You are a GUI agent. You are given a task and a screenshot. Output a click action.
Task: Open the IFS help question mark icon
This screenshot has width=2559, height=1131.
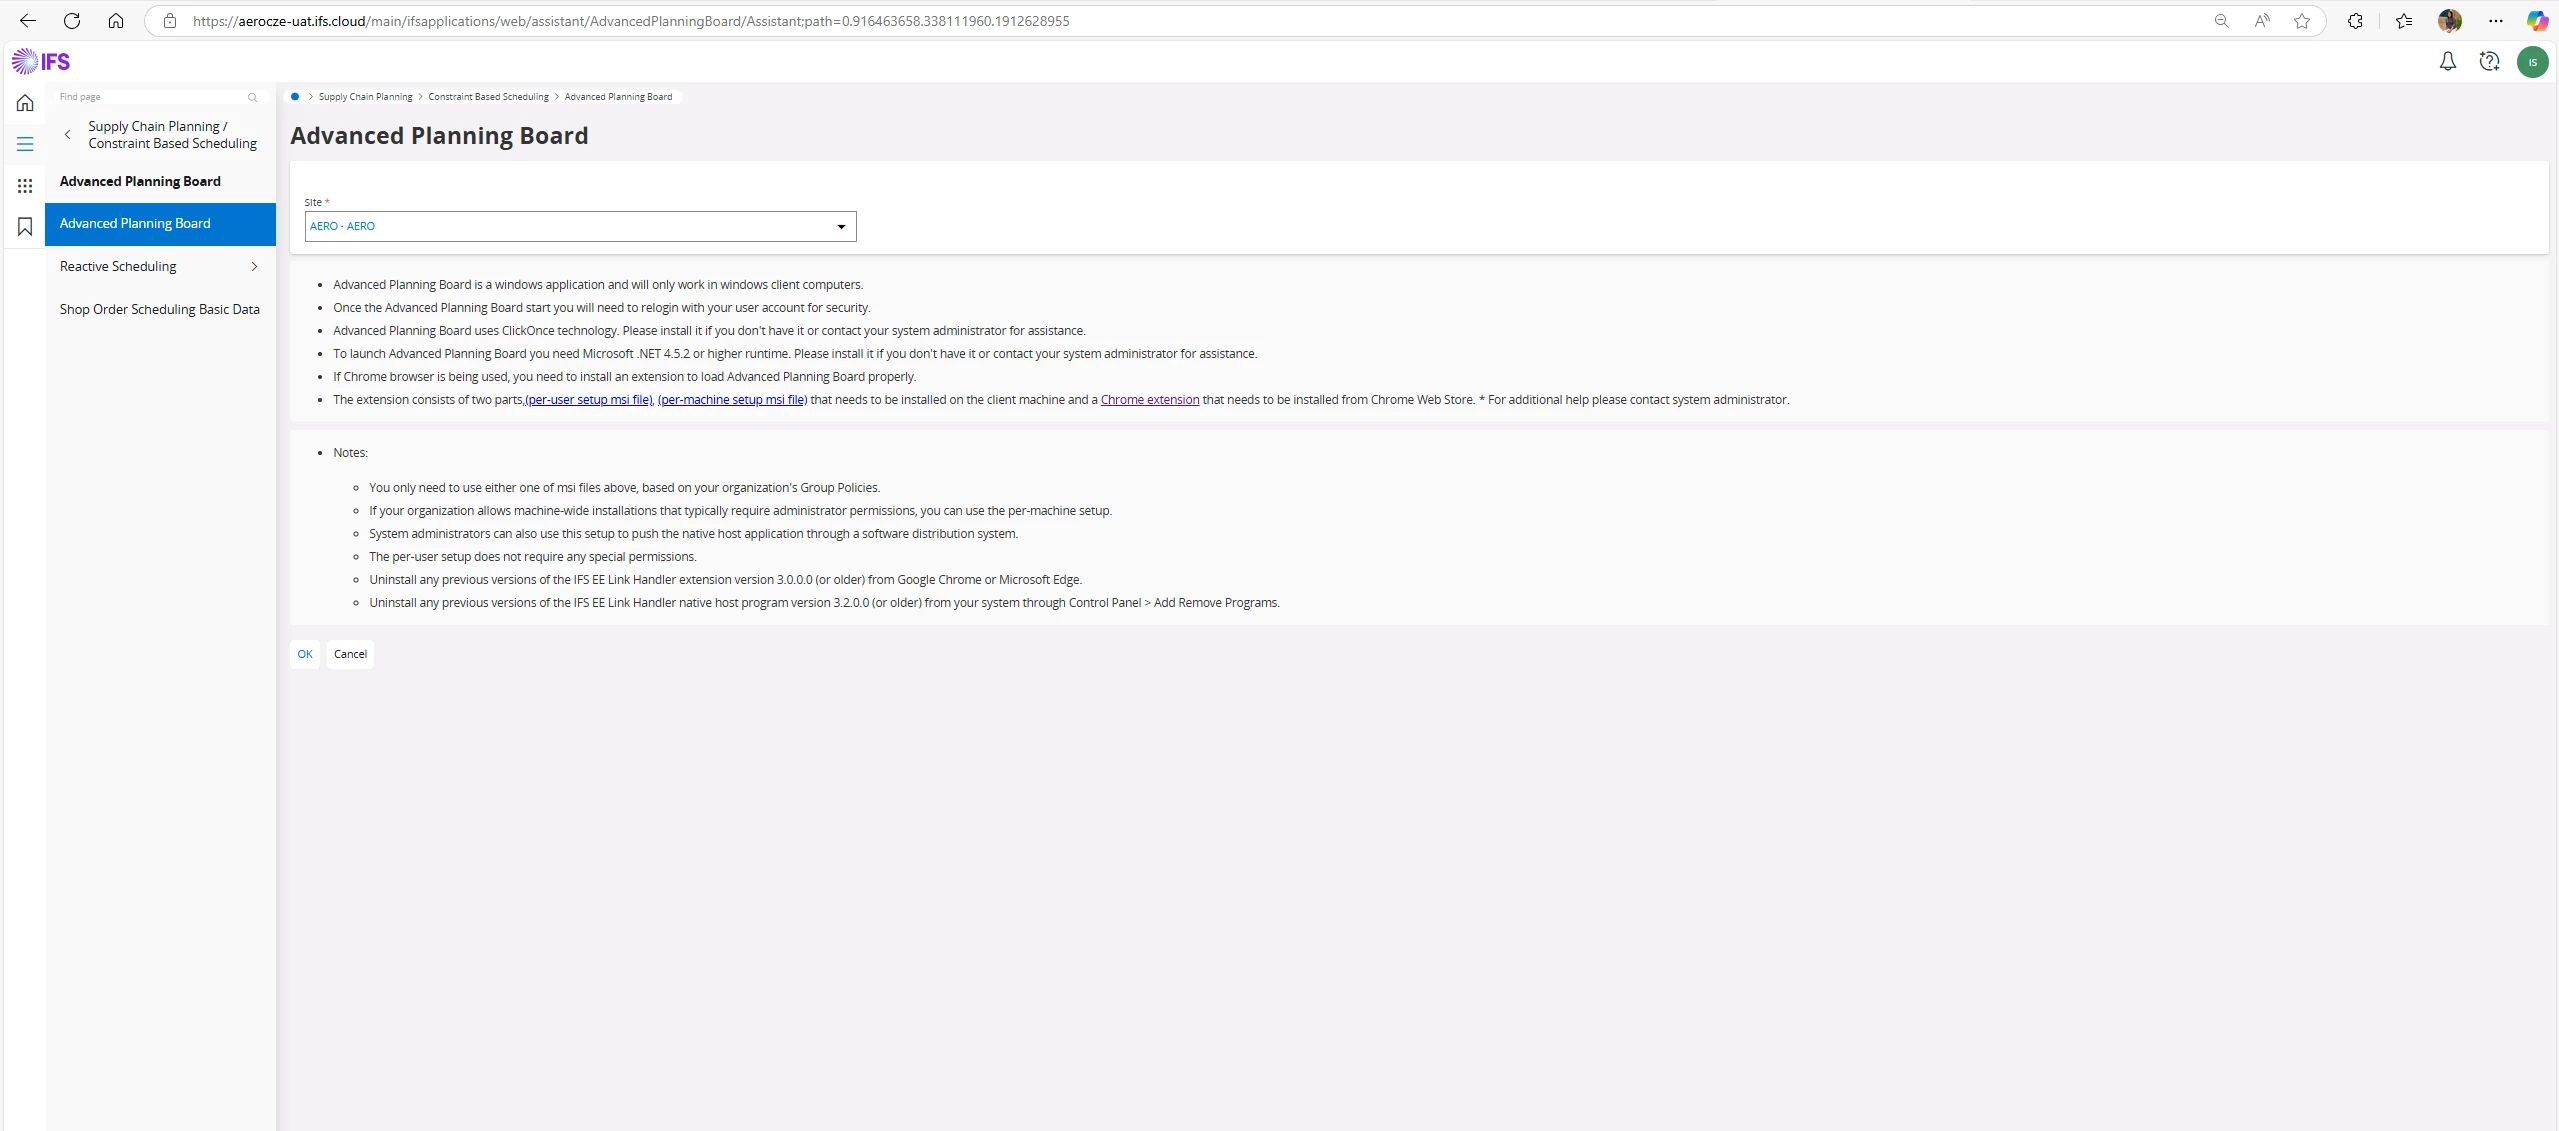pos(2490,62)
